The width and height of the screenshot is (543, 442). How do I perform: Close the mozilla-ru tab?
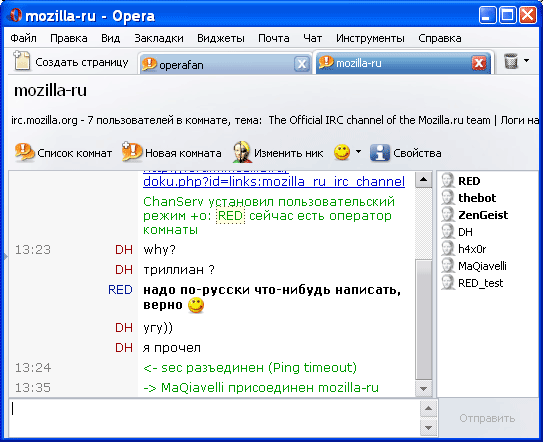pos(479,63)
